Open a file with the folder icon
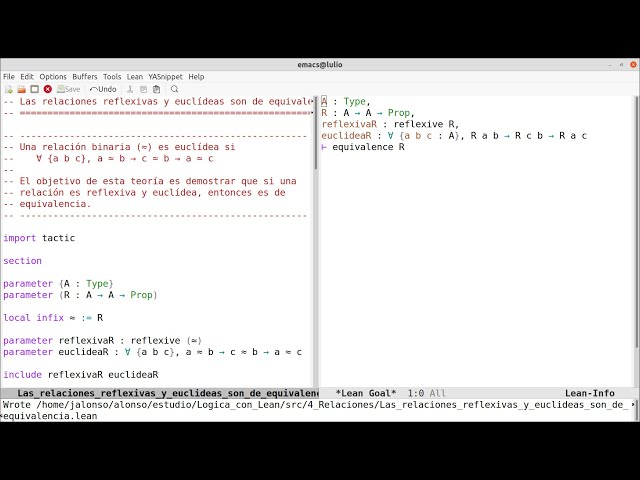 pyautogui.click(x=22, y=89)
